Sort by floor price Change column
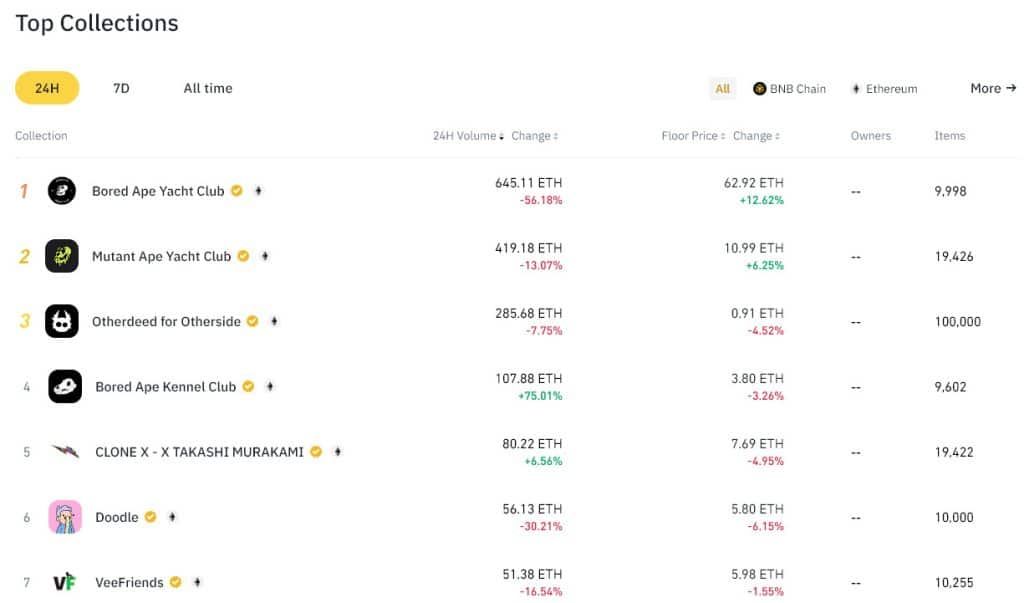 756,136
